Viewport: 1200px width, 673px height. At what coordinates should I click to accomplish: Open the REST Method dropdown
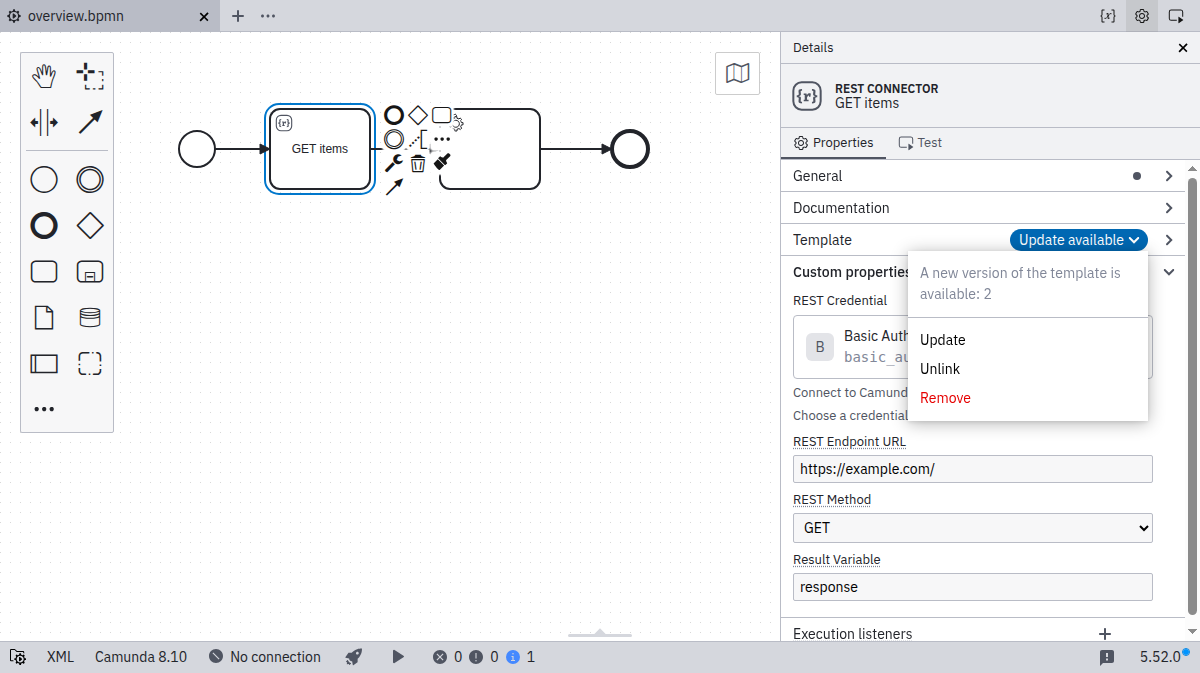[973, 528]
